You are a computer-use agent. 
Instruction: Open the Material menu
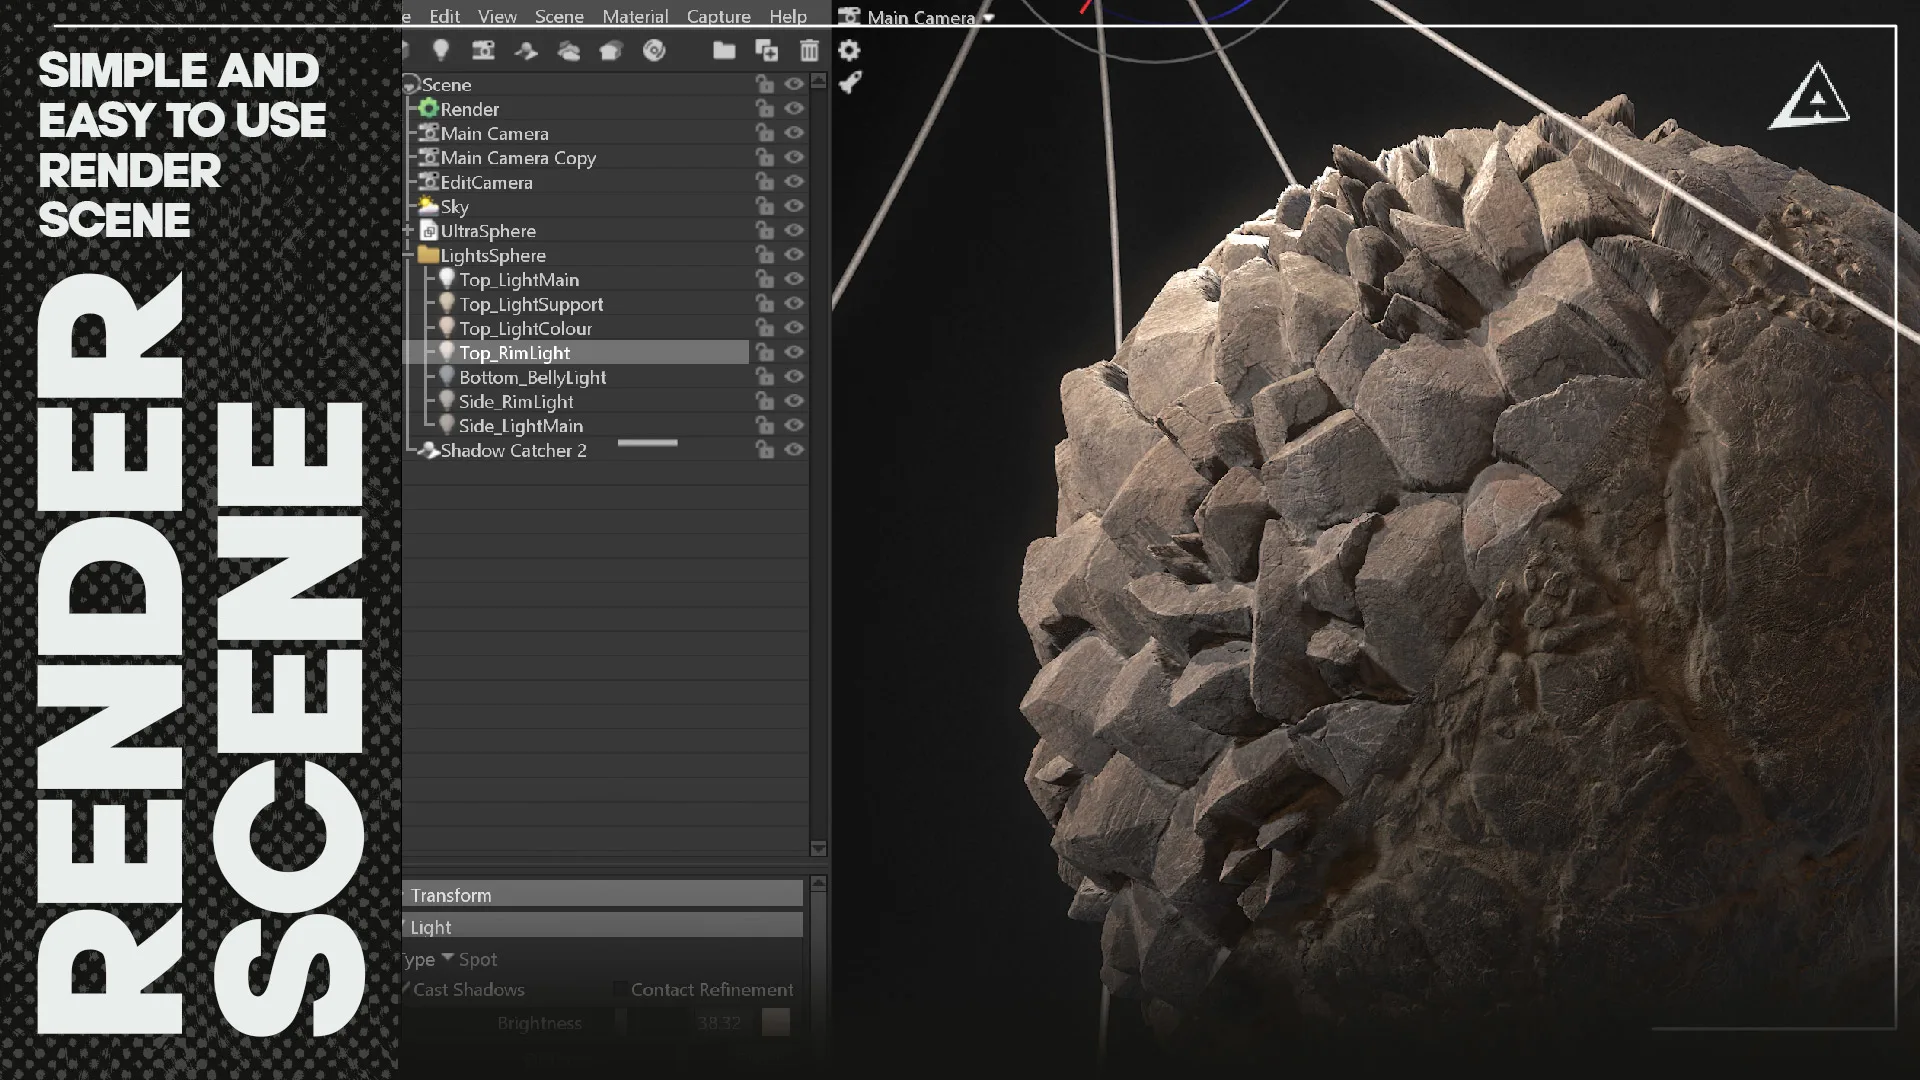[636, 16]
